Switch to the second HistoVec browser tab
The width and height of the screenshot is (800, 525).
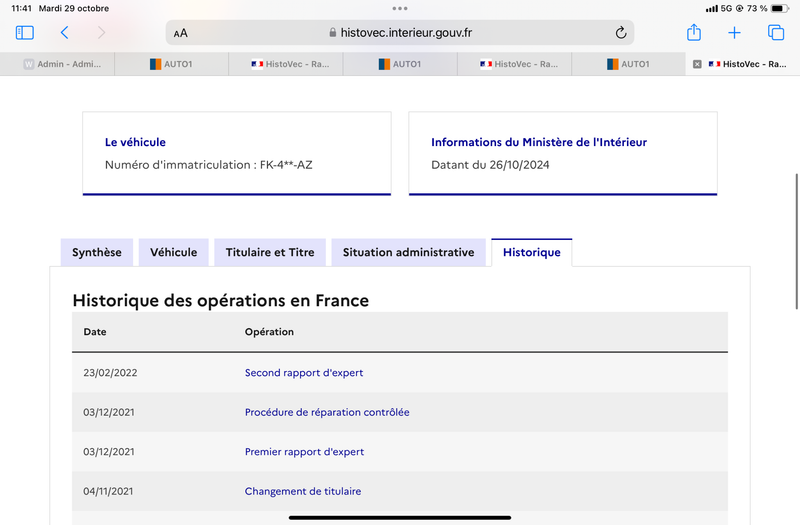[x=514, y=64]
